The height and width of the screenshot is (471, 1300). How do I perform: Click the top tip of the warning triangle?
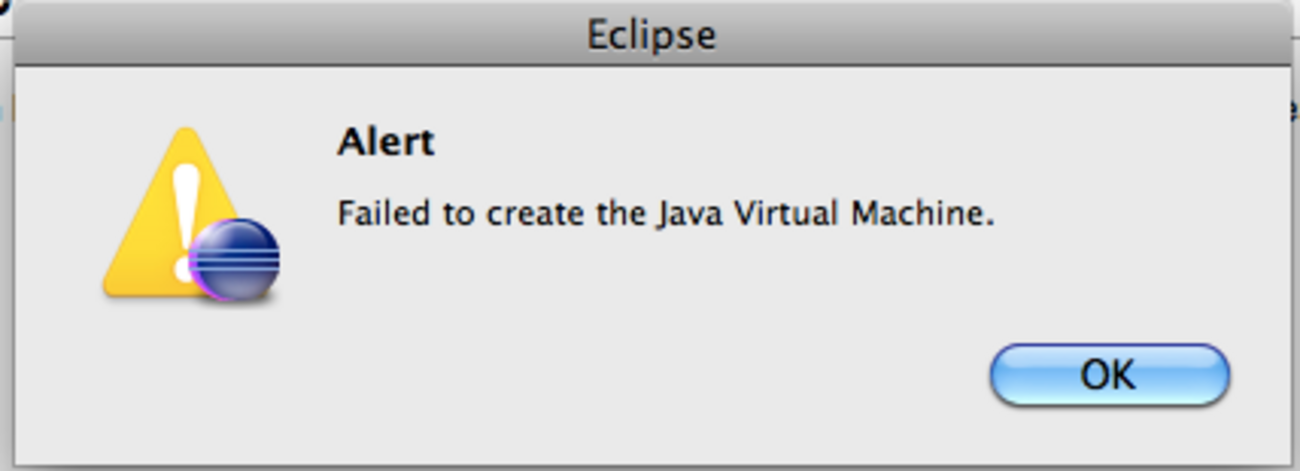183,134
